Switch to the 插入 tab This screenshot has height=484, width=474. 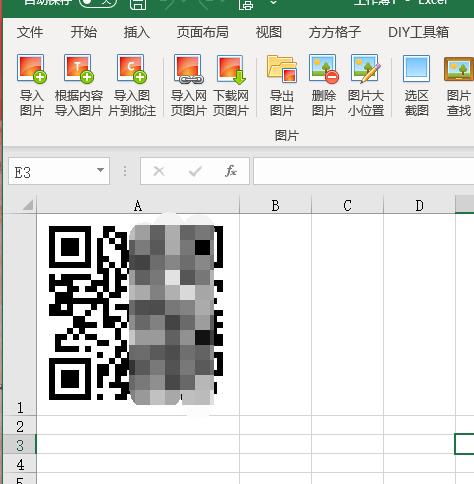click(137, 32)
